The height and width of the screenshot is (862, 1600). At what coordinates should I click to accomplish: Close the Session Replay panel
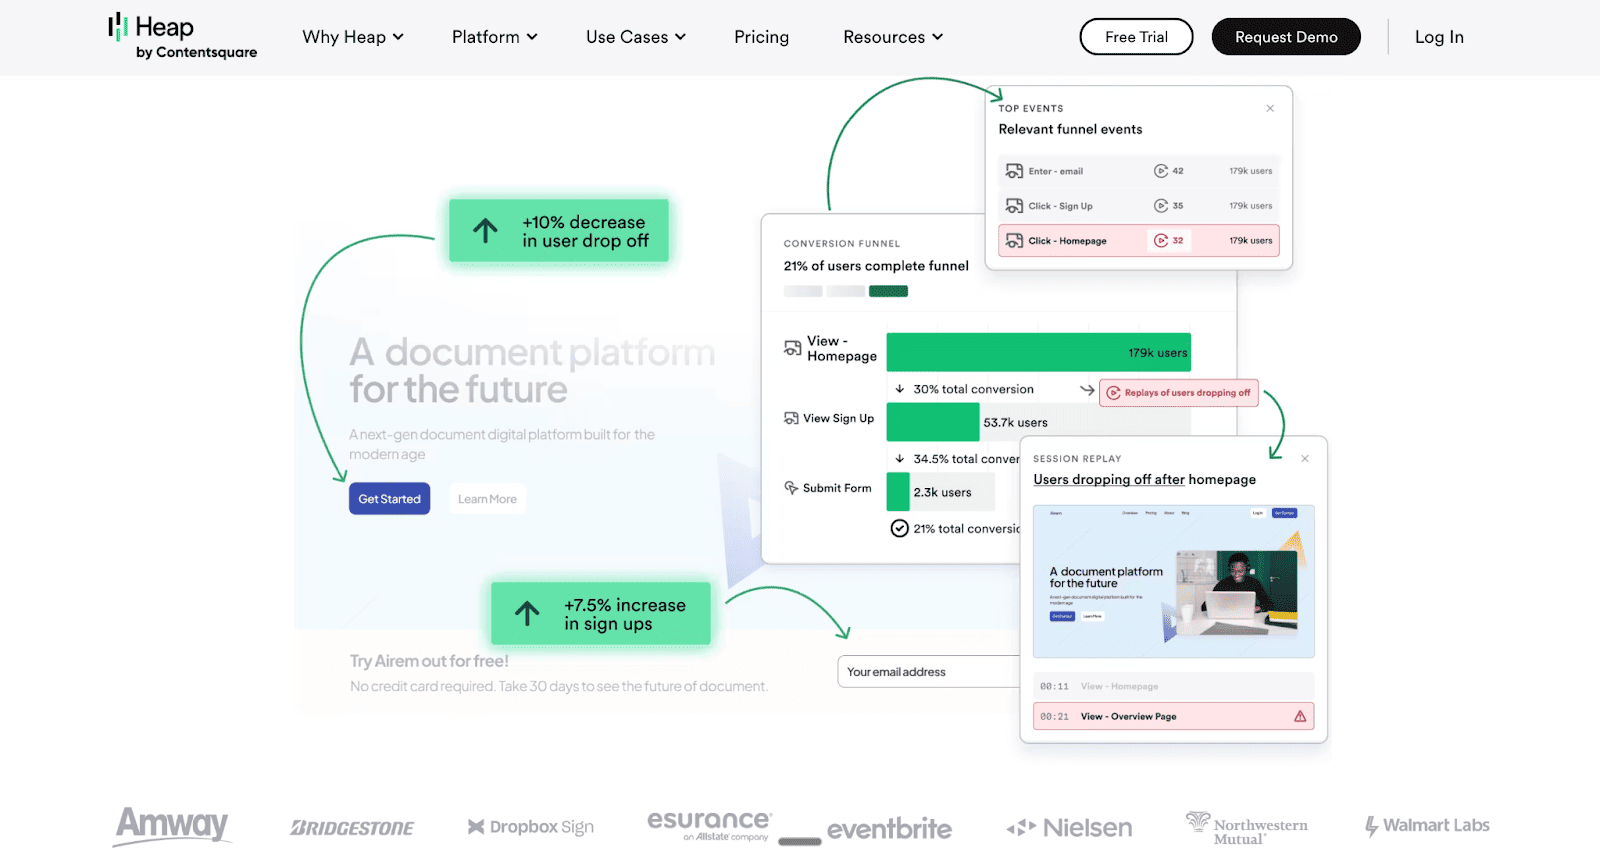click(x=1305, y=459)
